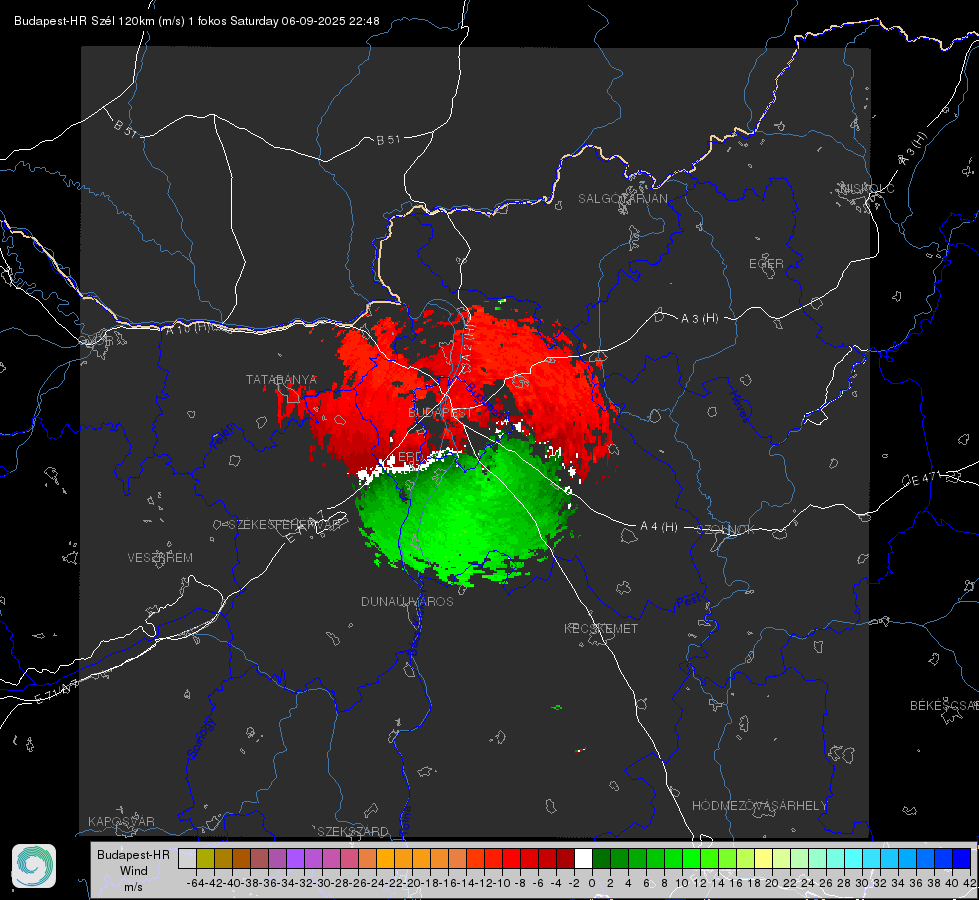Click the ÉRD town label

pyautogui.click(x=410, y=457)
